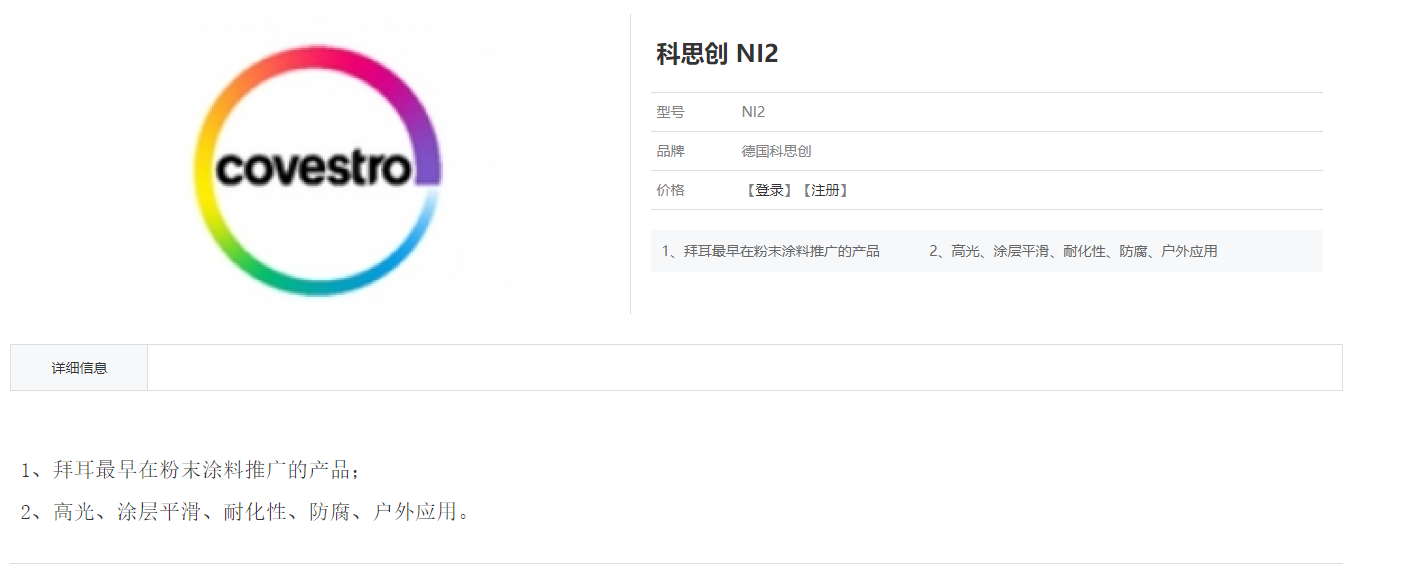
Task: Click the brand value 德国科思创
Action: (x=776, y=151)
